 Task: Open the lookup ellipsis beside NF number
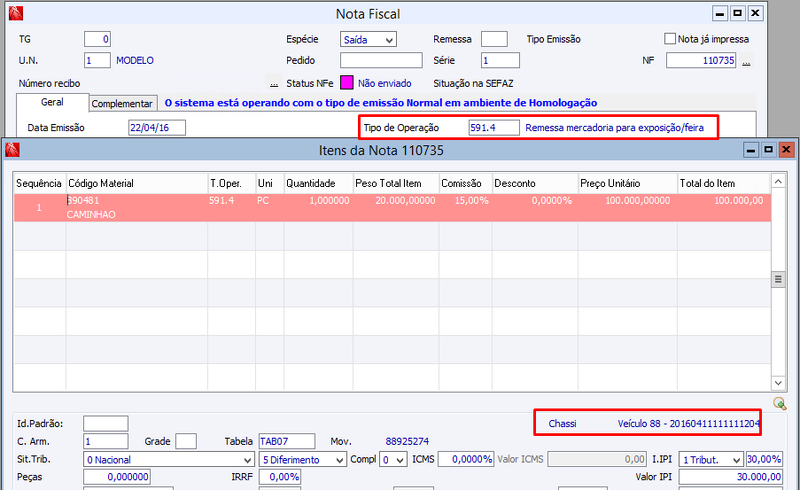tap(746, 62)
